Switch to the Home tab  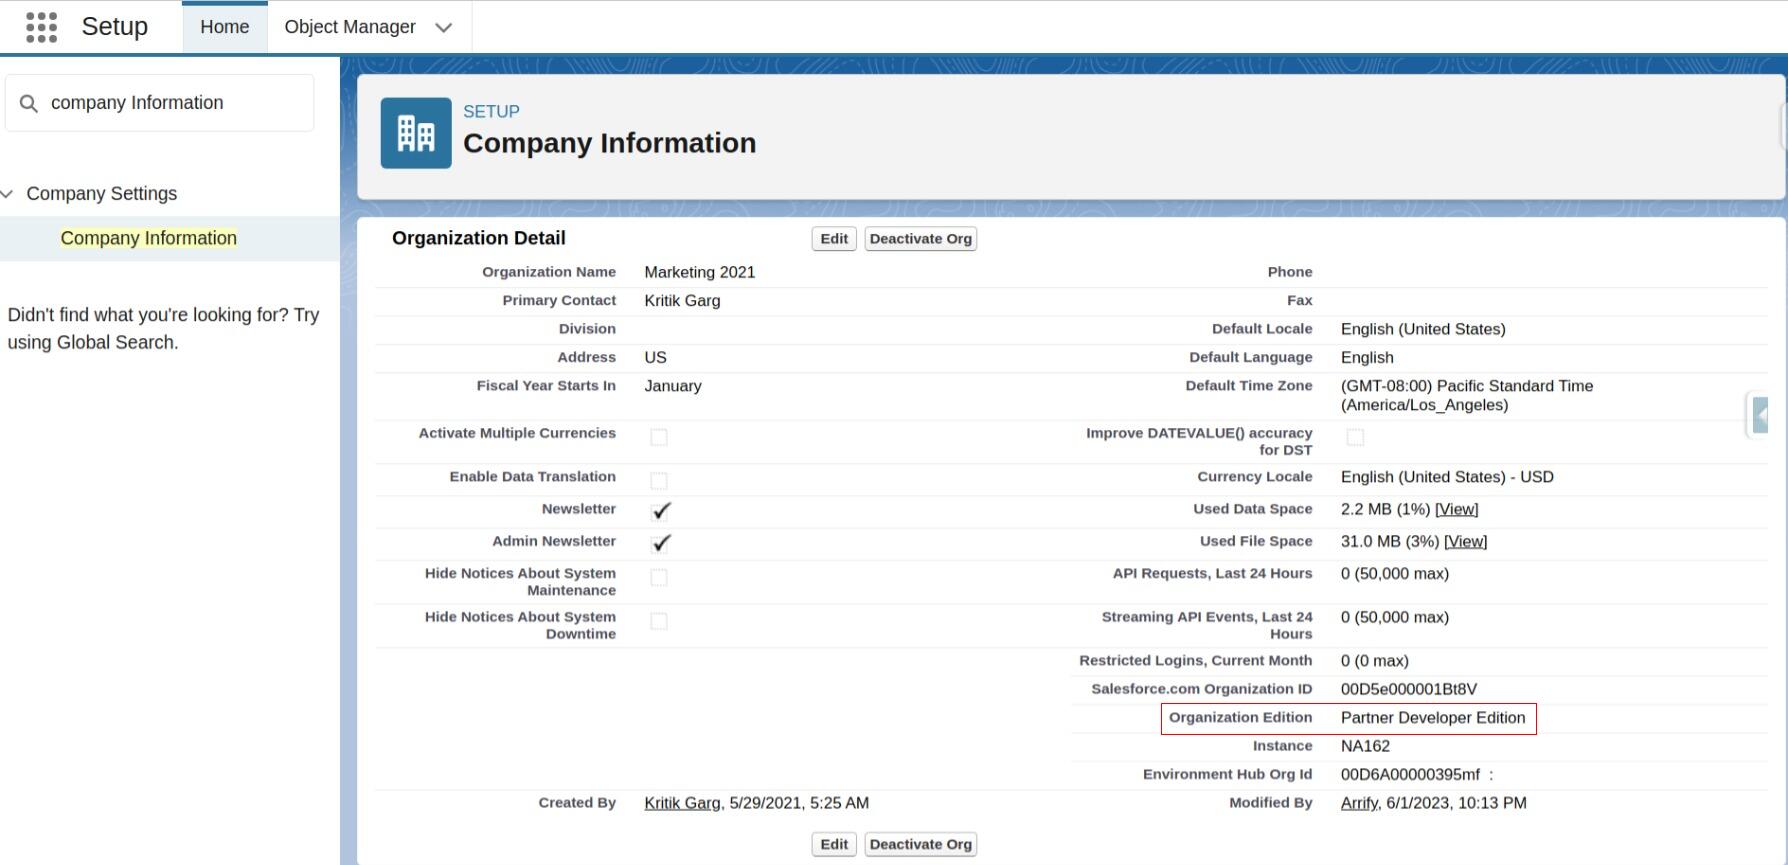[225, 27]
